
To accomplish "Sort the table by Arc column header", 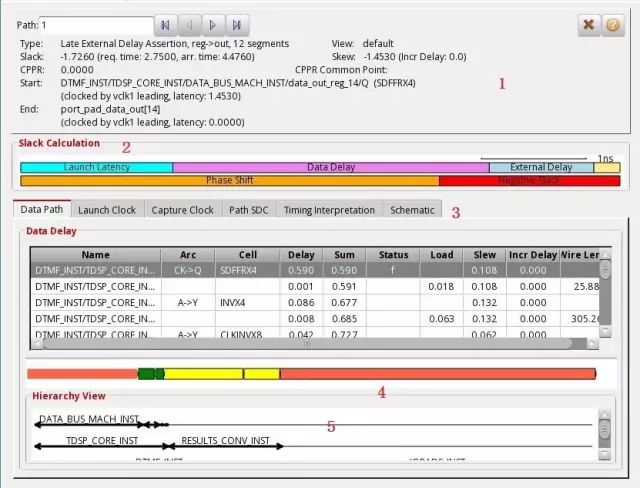I will pos(188,255).
